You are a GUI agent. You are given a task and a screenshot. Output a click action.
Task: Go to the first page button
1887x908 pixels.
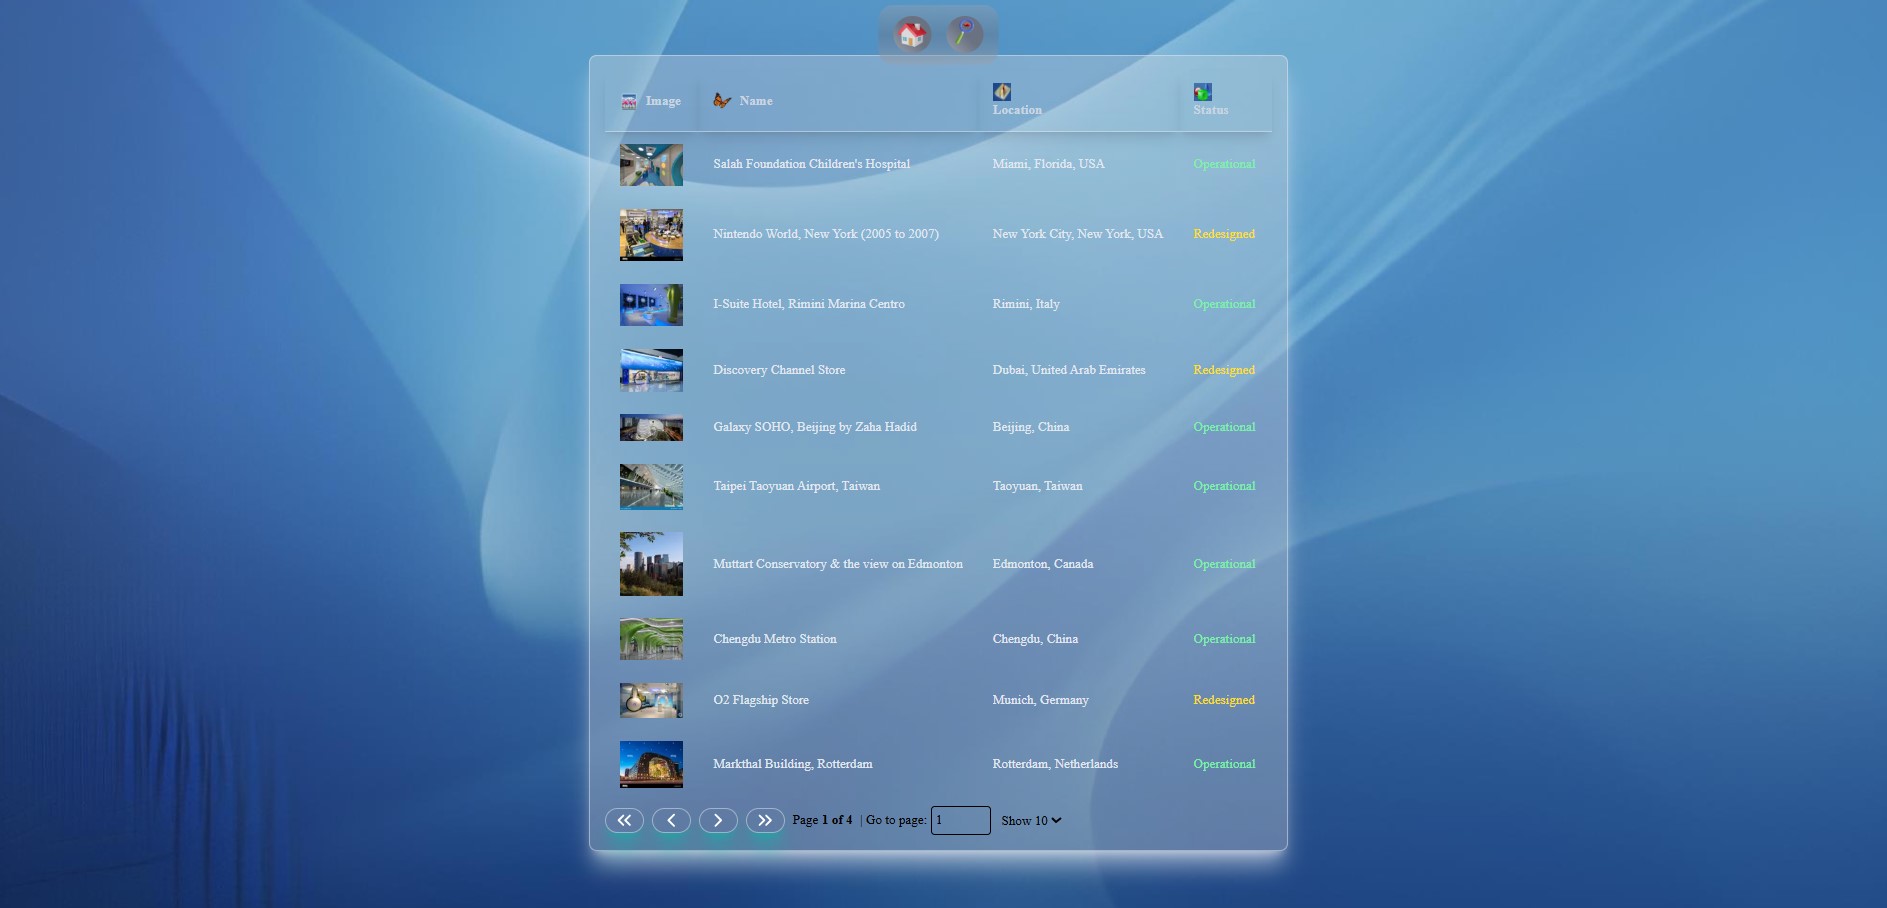[x=624, y=820]
